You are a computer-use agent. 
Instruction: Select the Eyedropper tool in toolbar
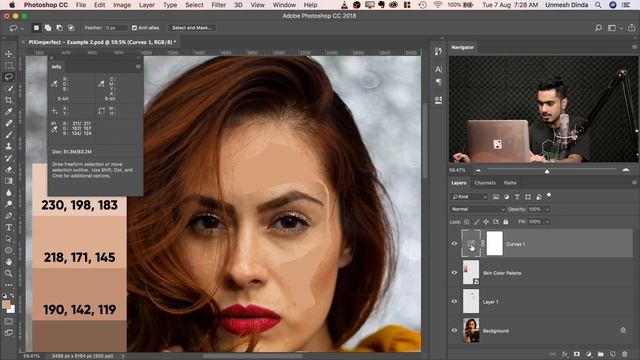[9, 111]
